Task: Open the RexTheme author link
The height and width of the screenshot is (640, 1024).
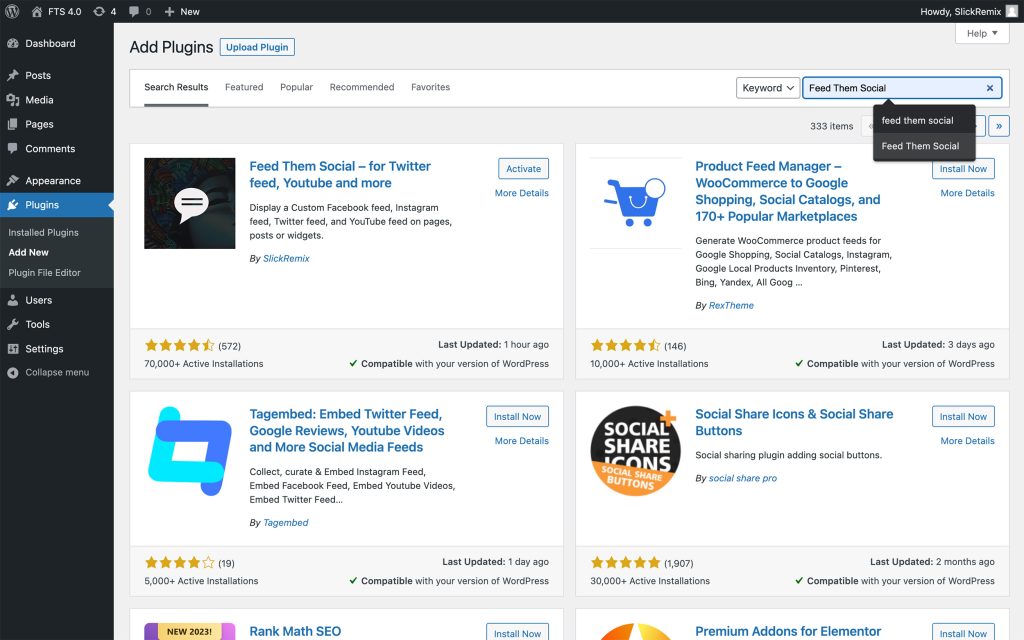Action: click(731, 305)
